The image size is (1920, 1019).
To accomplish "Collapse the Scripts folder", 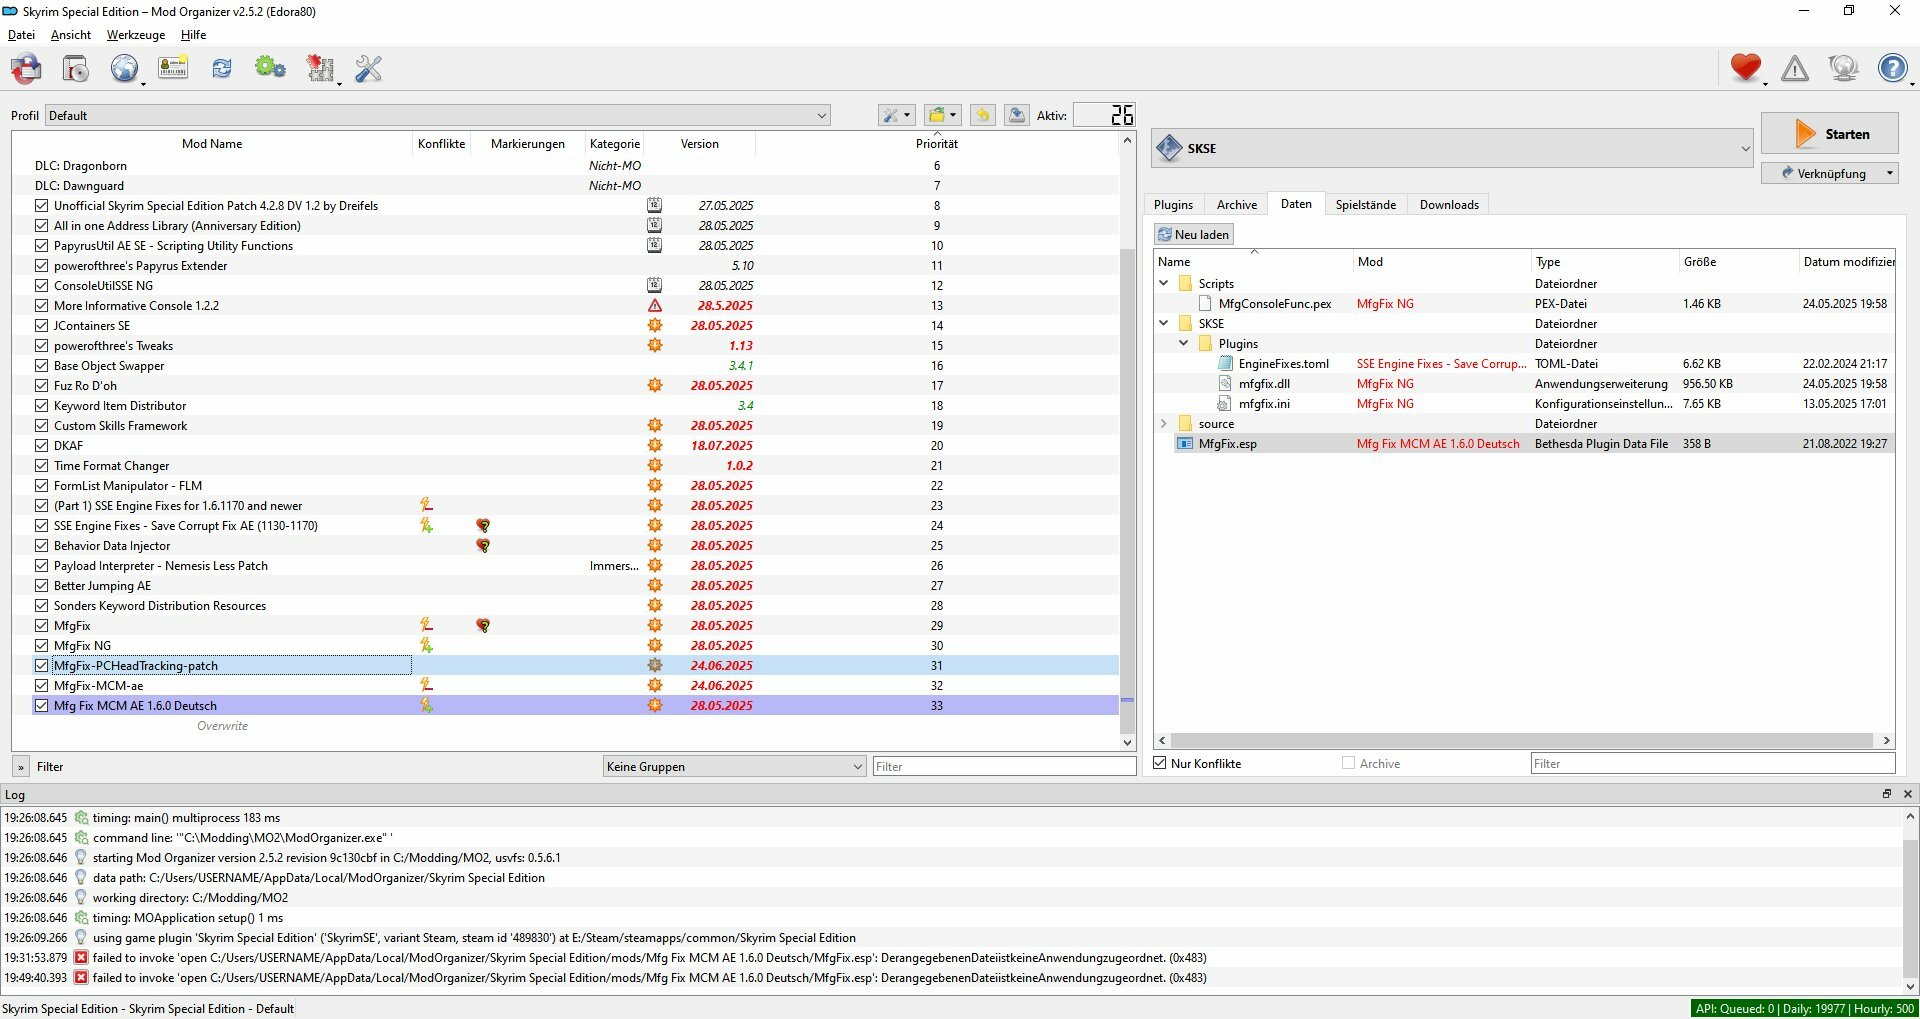I will [x=1164, y=284].
